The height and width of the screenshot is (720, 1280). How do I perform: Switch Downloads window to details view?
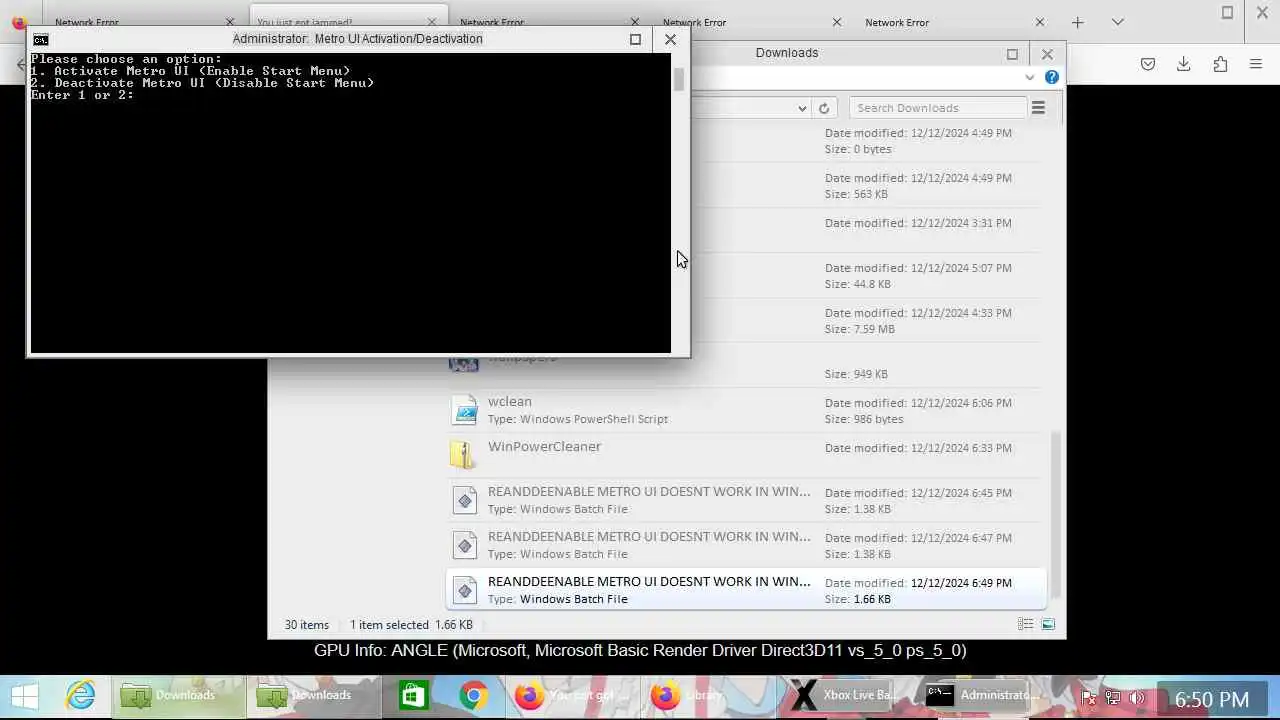pos(1025,624)
